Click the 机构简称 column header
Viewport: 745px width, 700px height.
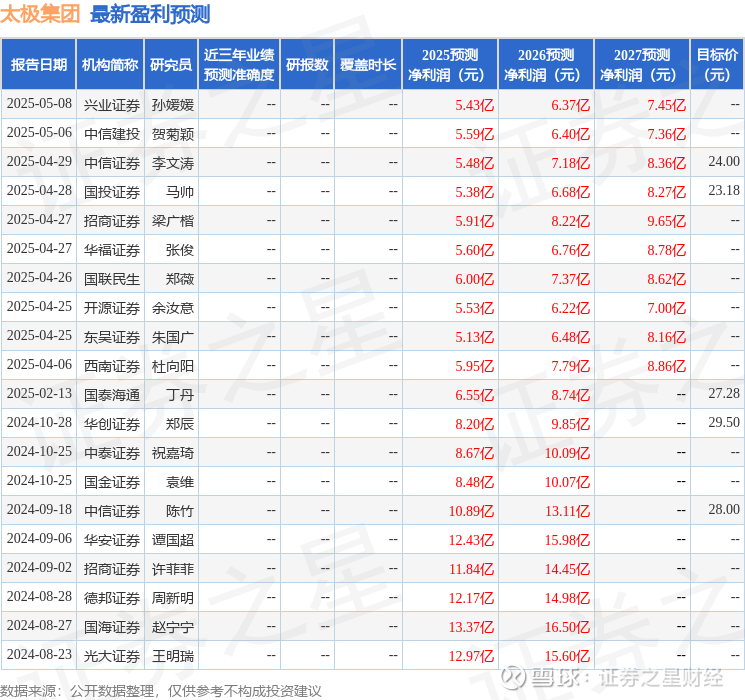coord(110,65)
